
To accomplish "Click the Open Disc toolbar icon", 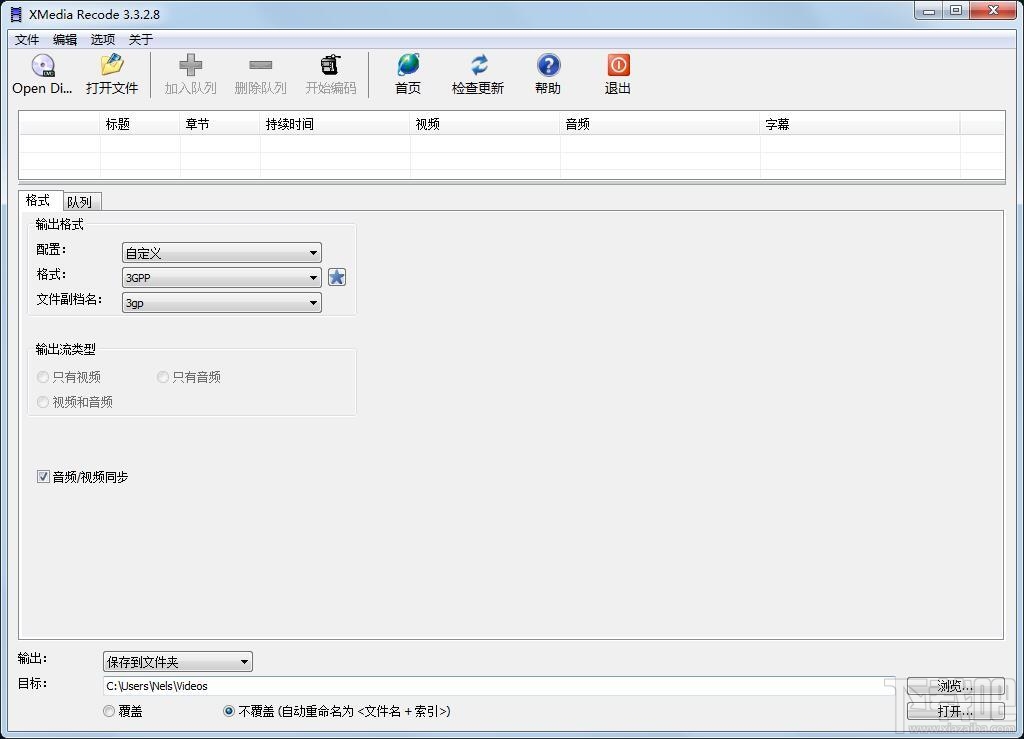I will coord(41,72).
